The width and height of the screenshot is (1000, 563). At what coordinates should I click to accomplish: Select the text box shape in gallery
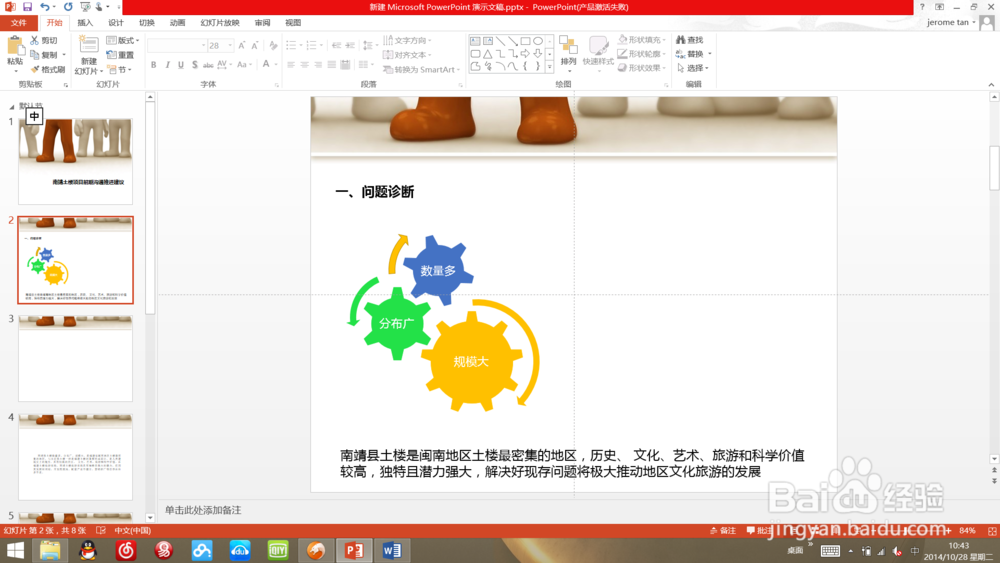pos(475,41)
